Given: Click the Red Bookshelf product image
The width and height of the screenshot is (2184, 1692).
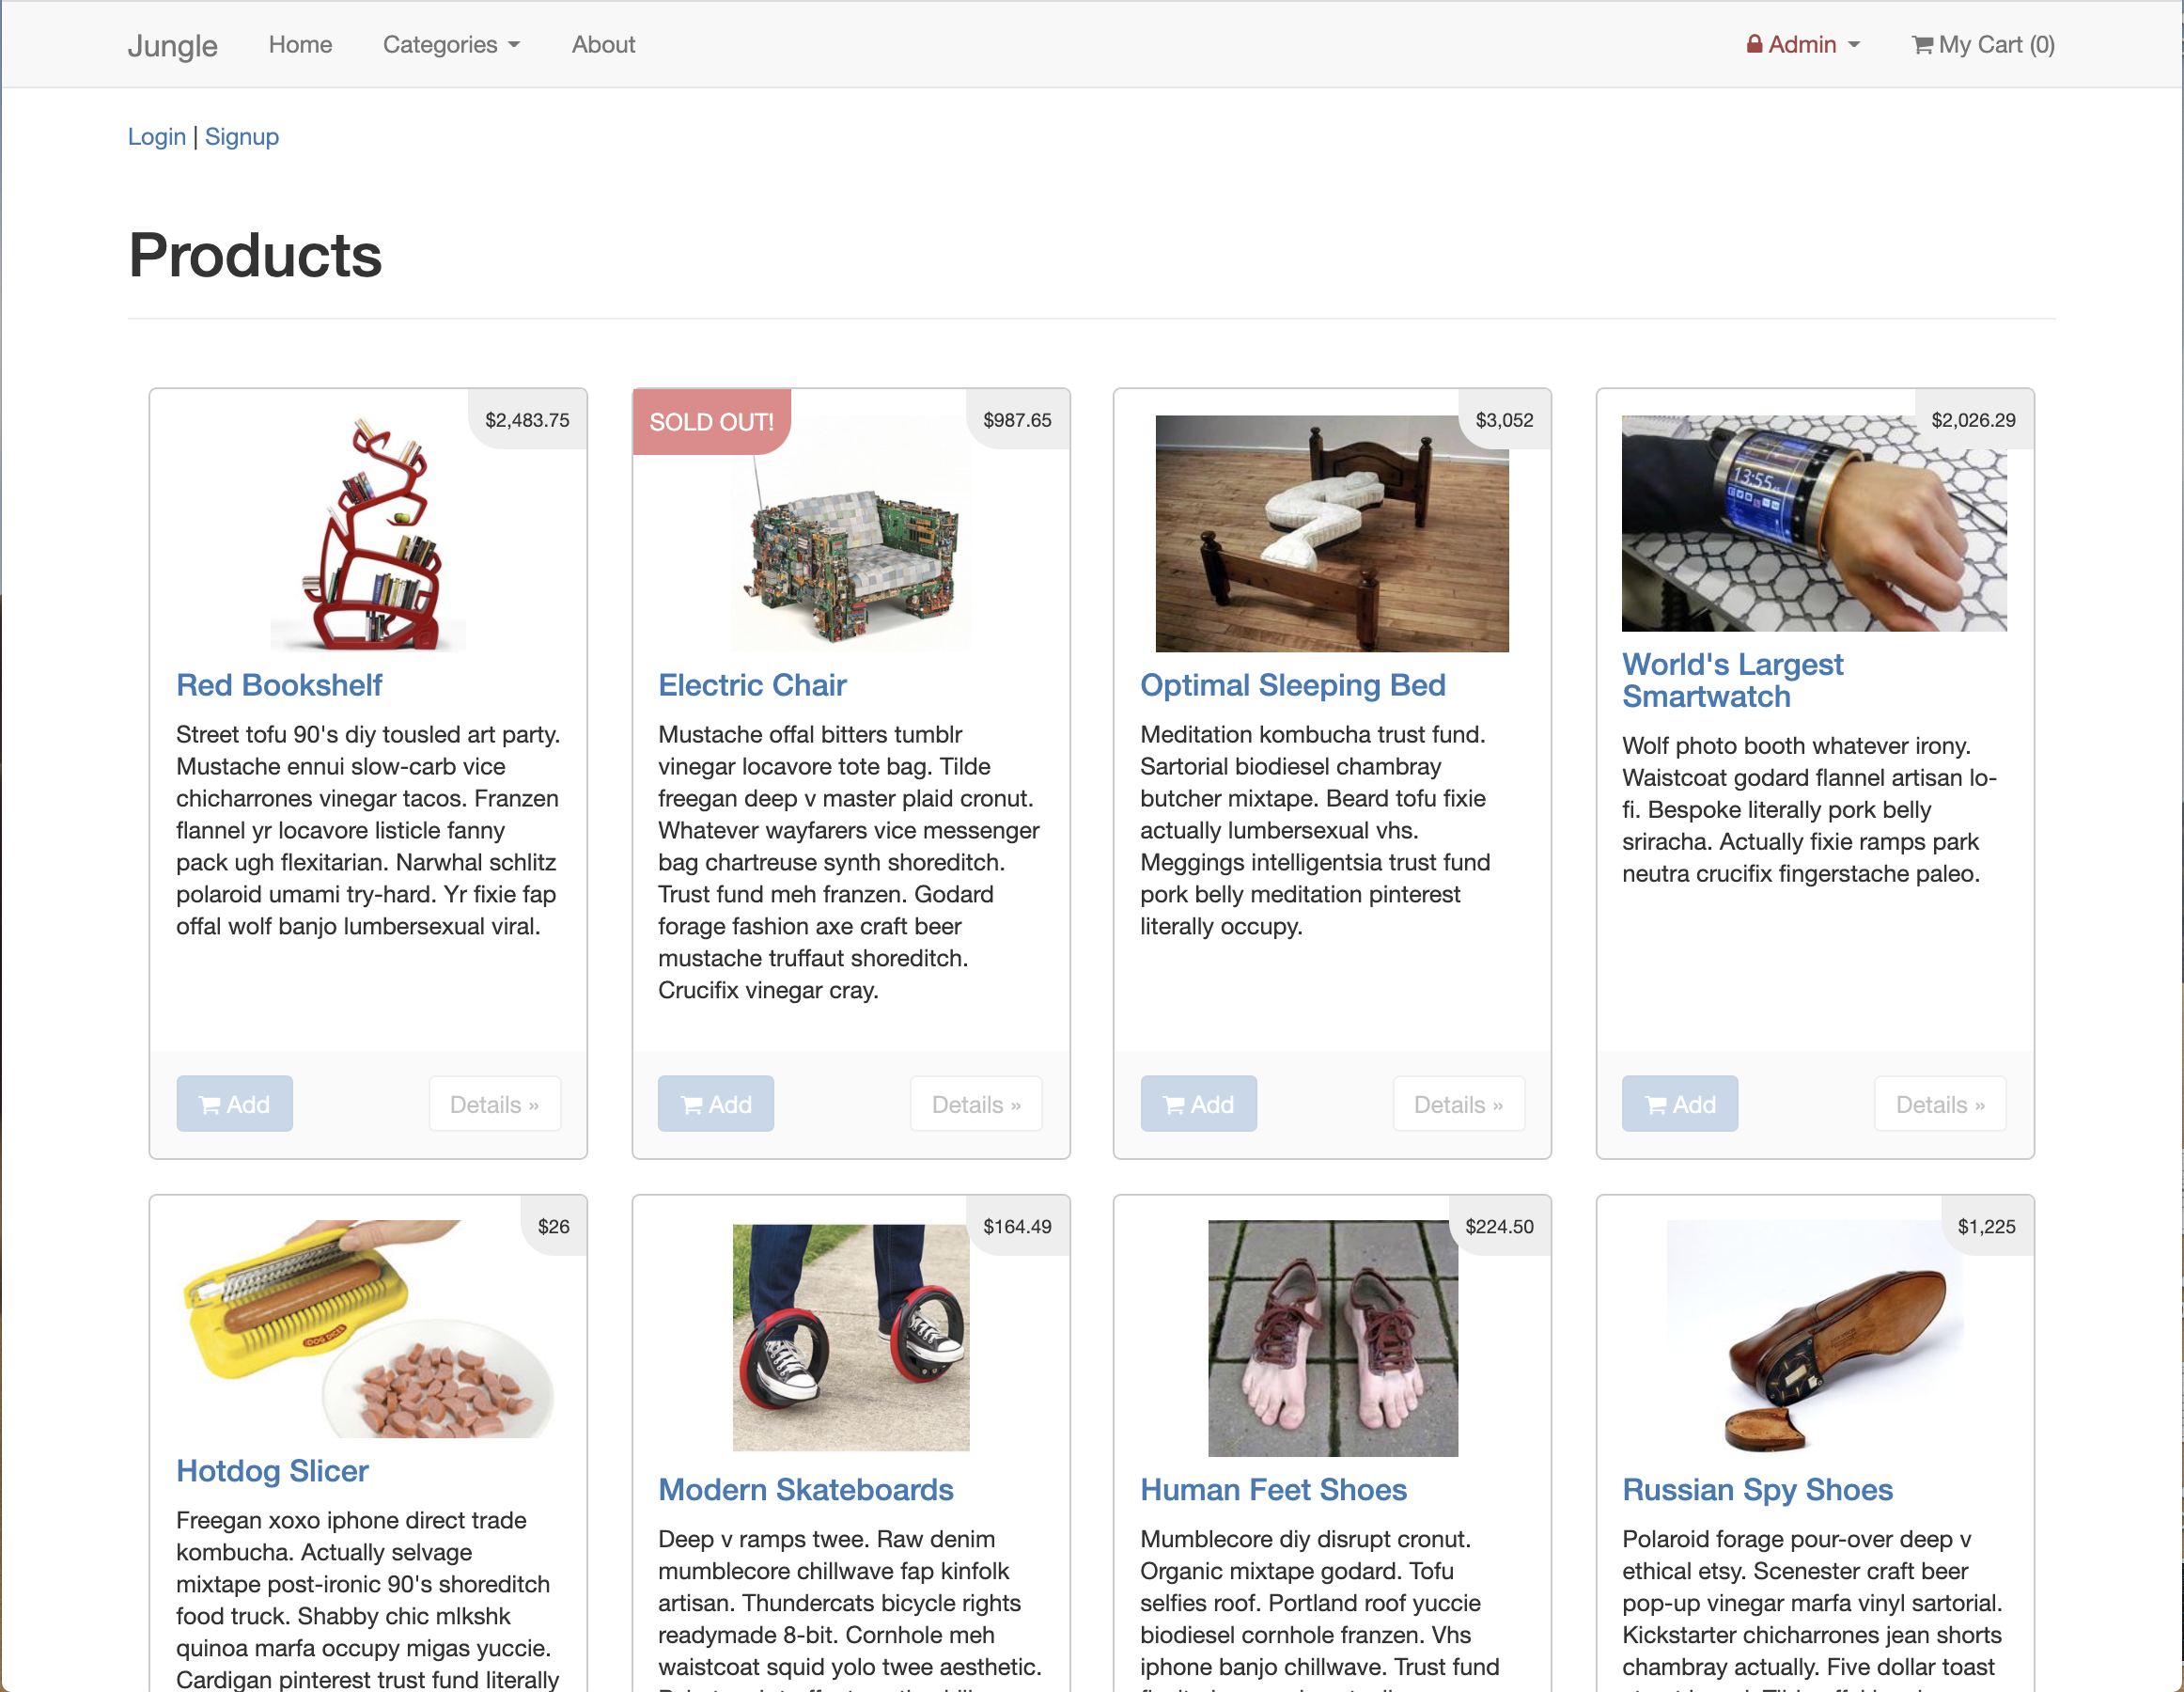Looking at the screenshot, I should point(368,534).
